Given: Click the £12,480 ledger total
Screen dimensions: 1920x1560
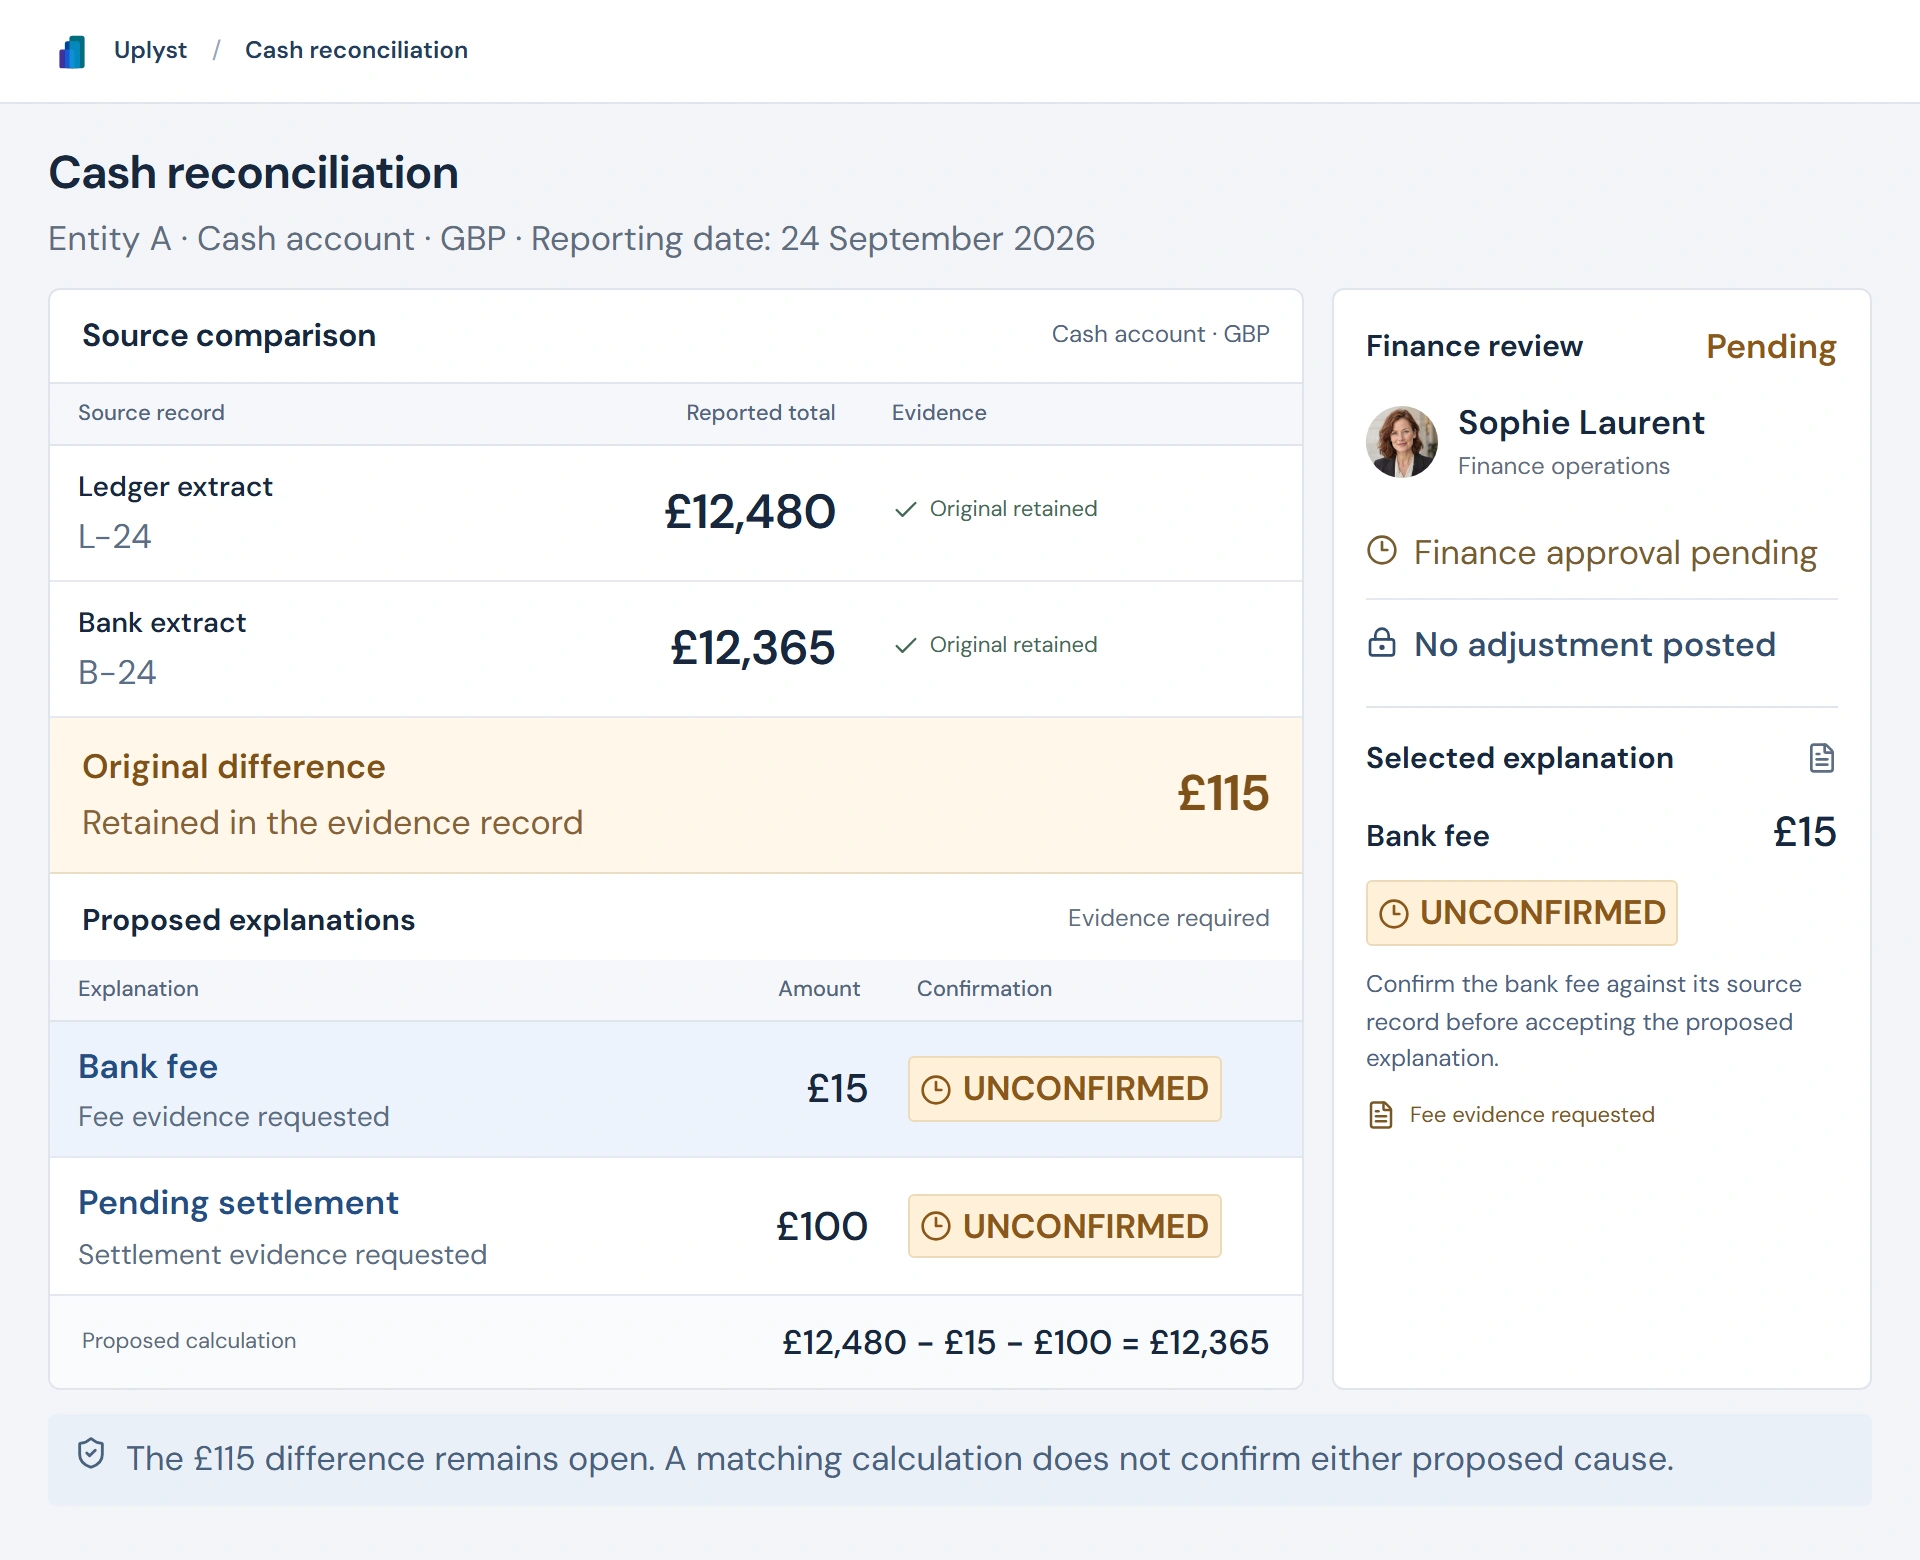Looking at the screenshot, I should click(750, 512).
